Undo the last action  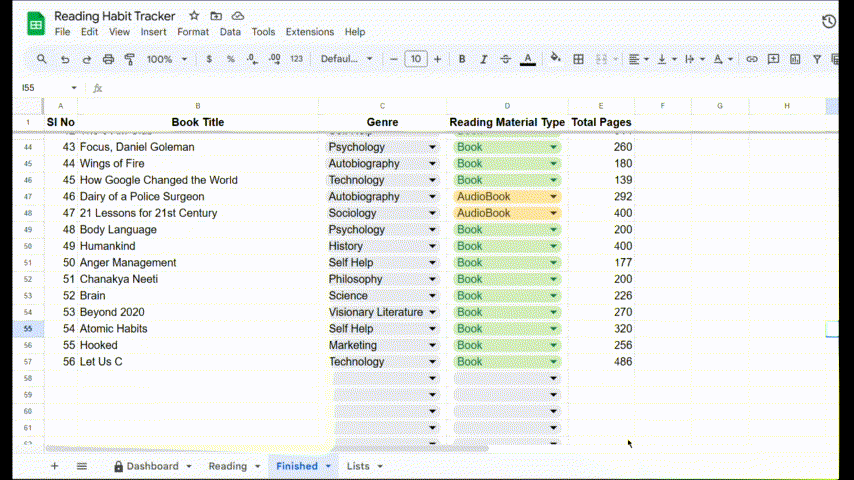click(65, 59)
